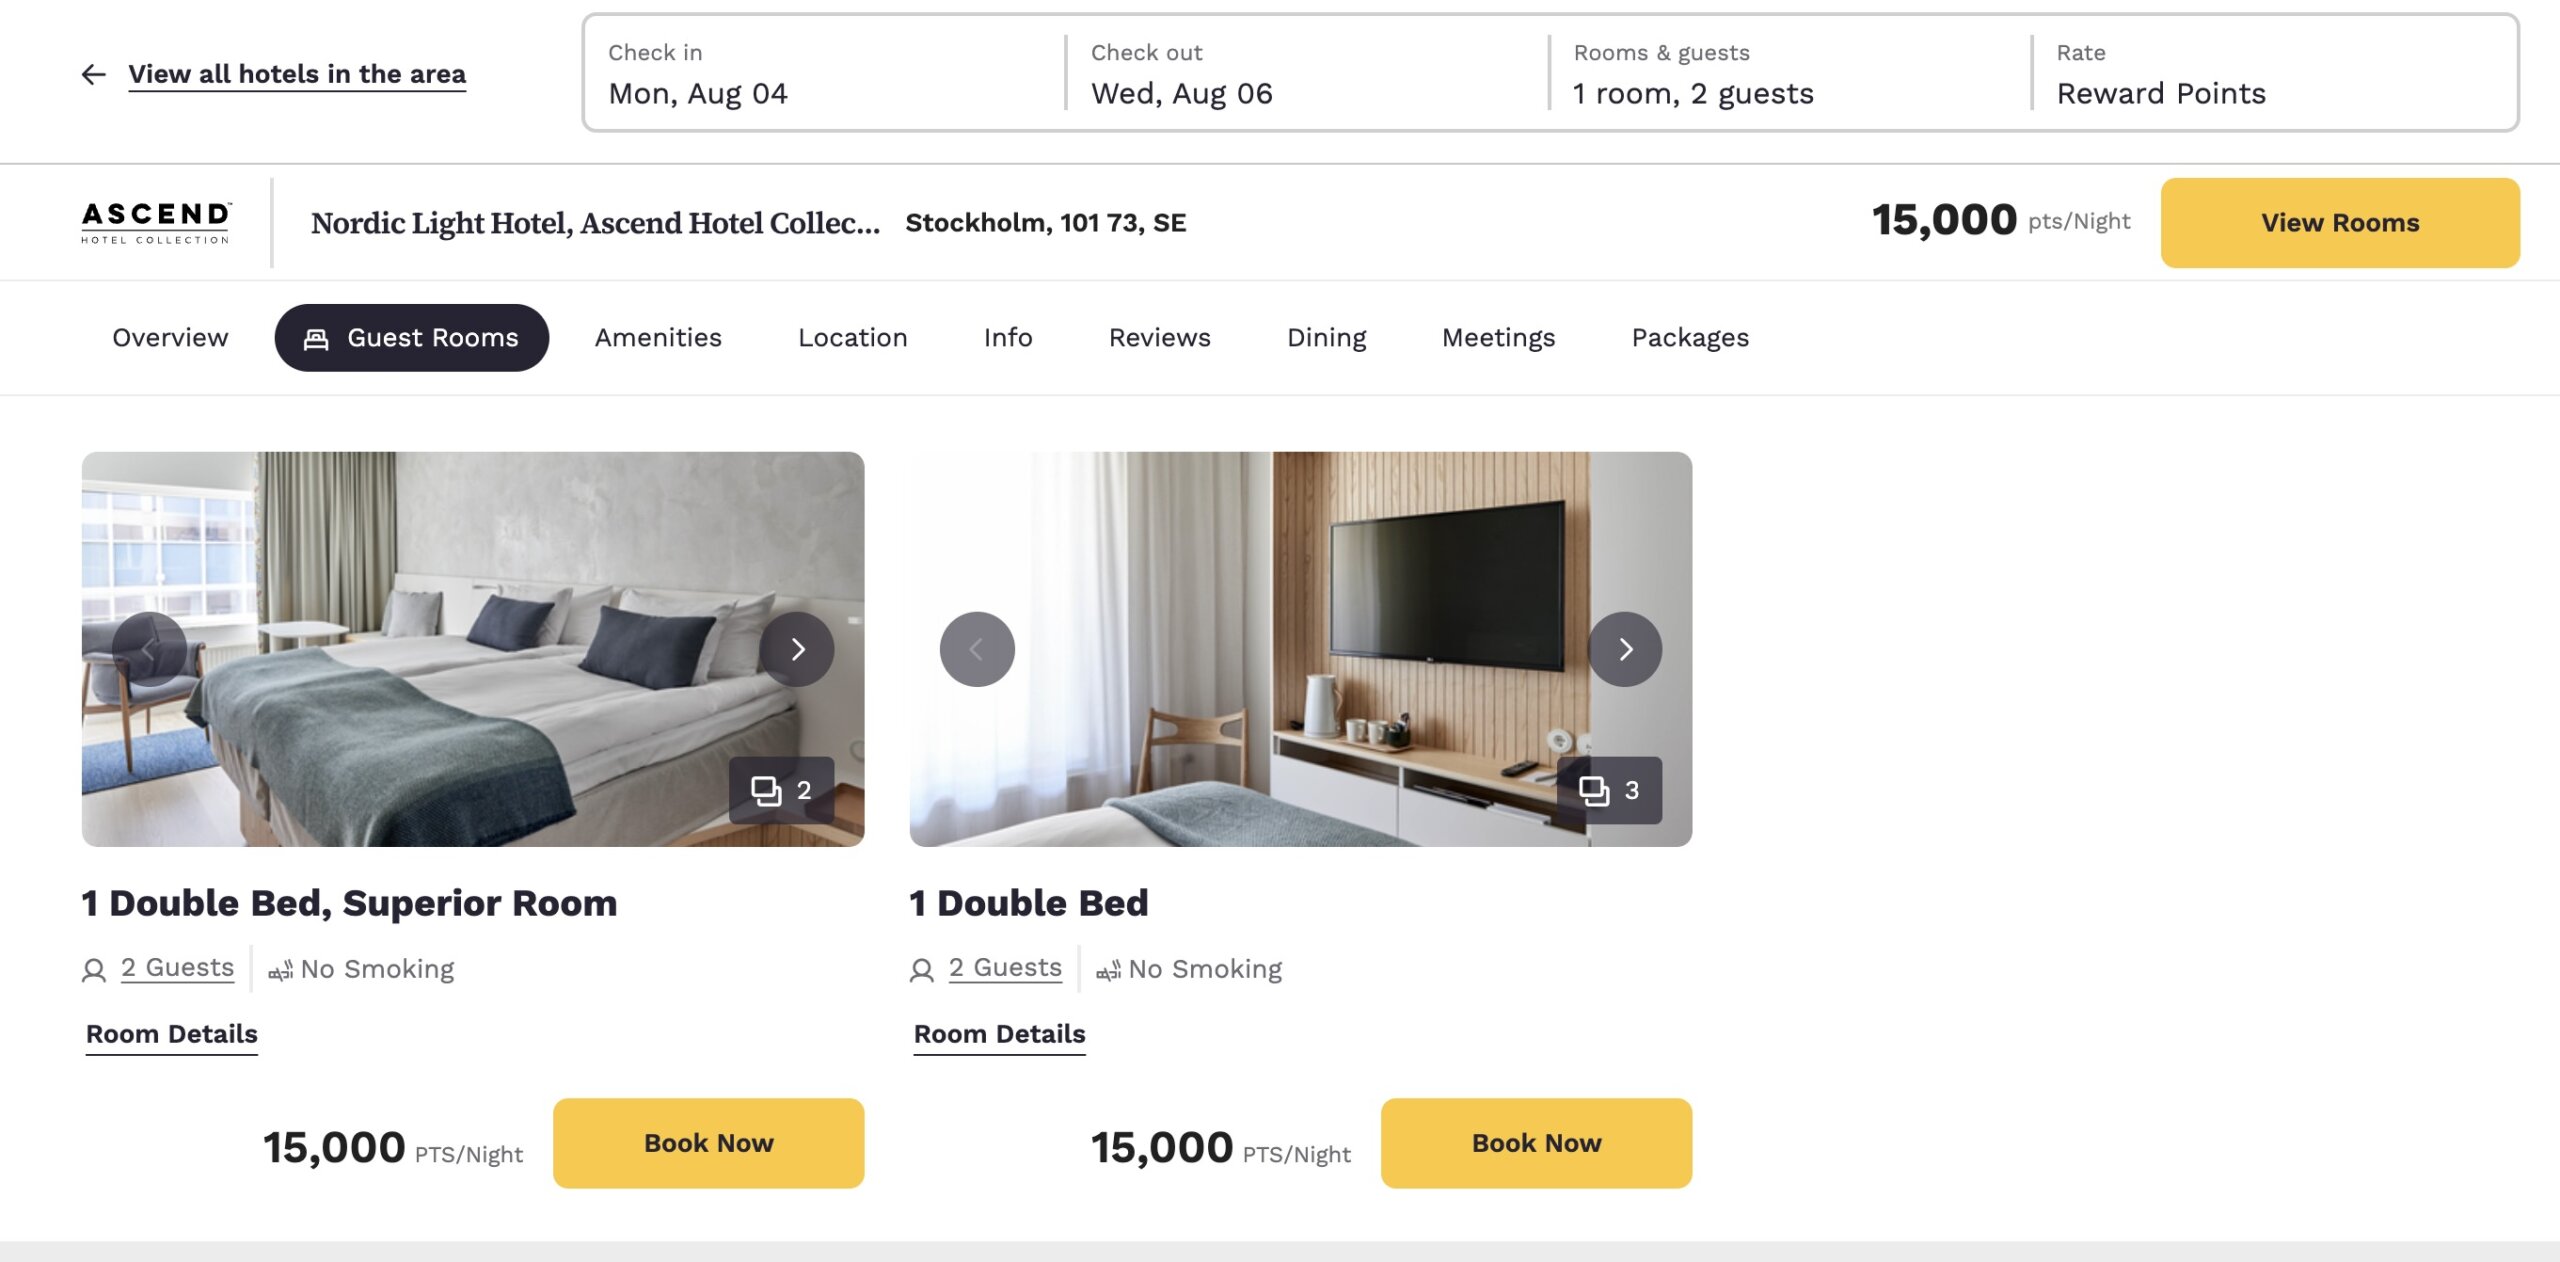This screenshot has height=1262, width=2560.
Task: Show next photo of Superior Room
Action: click(x=796, y=649)
